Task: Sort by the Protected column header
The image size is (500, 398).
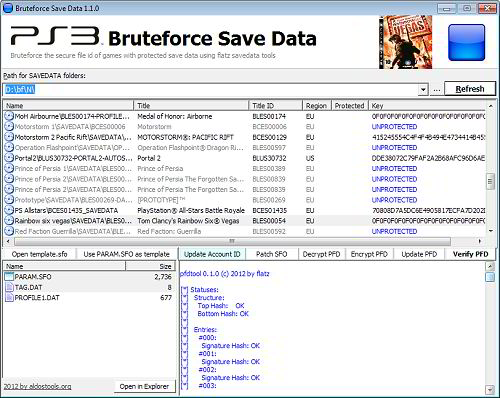Action: tap(350, 106)
